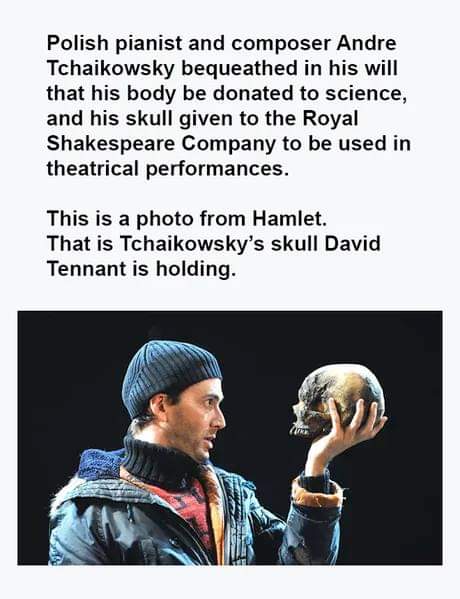Click the word 'Shakespeare' in the text

tap(111, 144)
